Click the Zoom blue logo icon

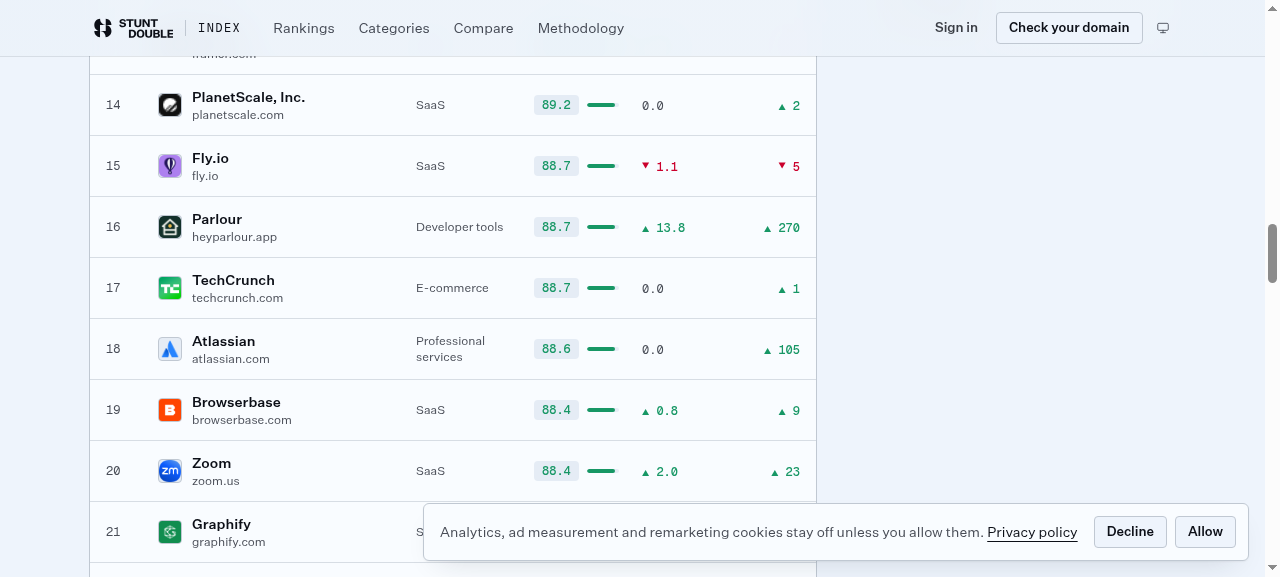[x=170, y=471]
